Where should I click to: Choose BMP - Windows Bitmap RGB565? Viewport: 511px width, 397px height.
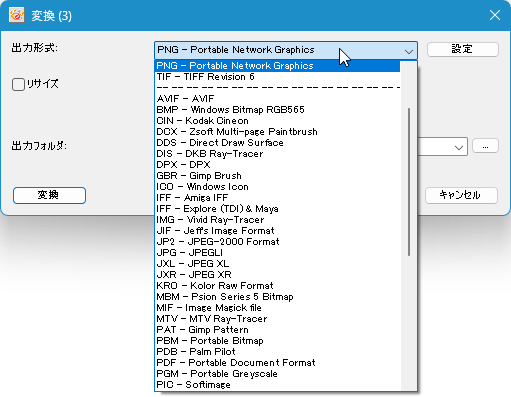point(278,110)
